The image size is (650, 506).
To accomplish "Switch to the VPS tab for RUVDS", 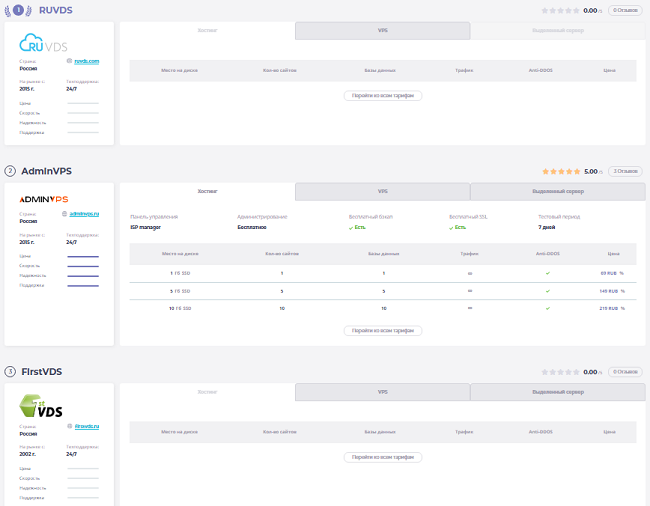I will 383,31.
